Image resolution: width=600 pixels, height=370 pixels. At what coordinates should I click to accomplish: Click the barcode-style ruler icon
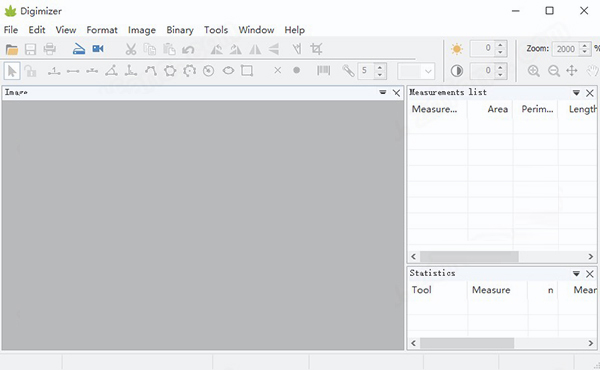[x=324, y=70]
